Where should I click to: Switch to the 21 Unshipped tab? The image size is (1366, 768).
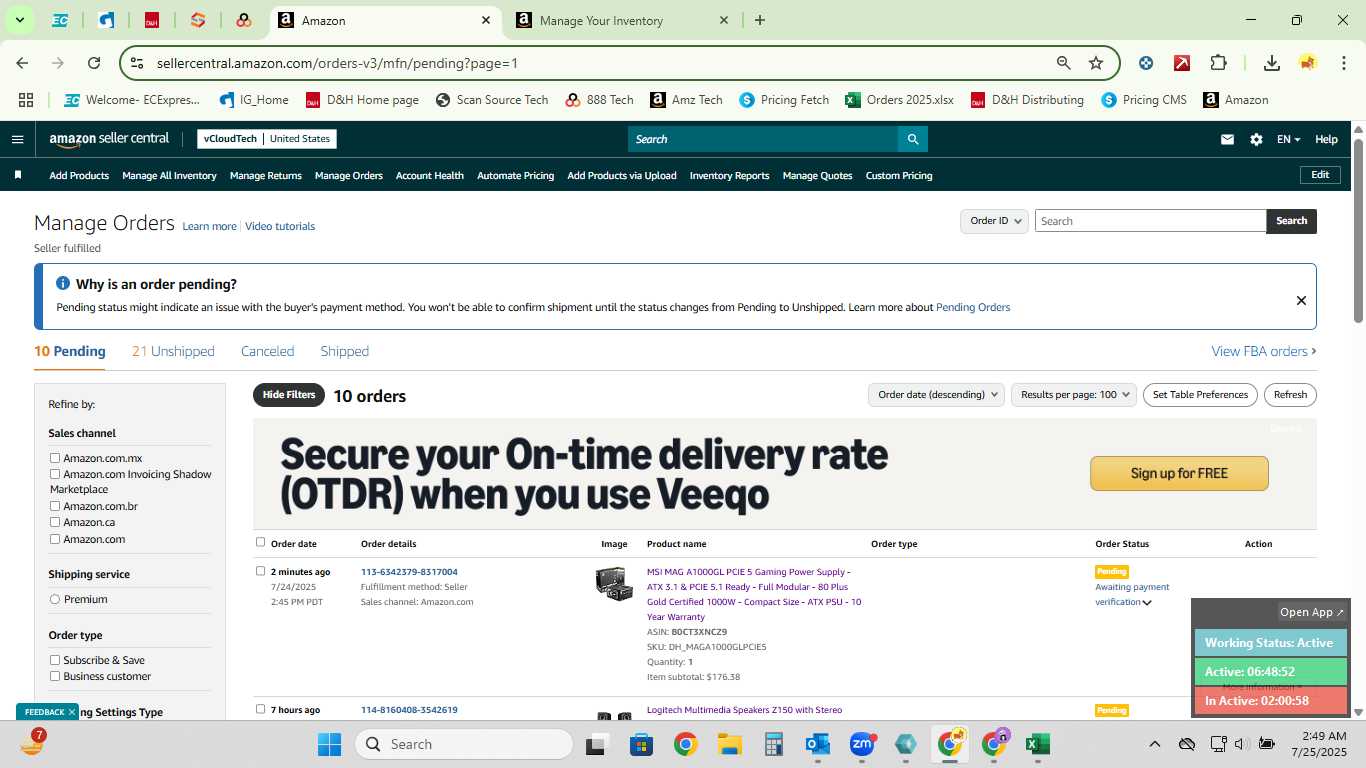click(173, 351)
